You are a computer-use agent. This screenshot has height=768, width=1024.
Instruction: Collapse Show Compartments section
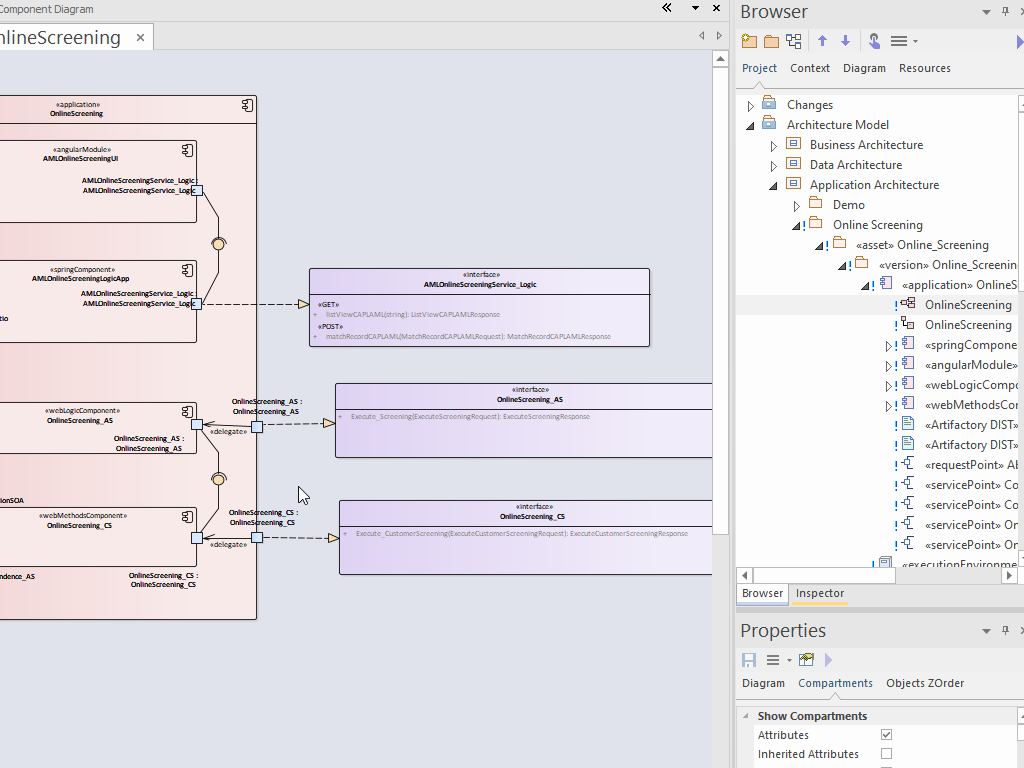(x=746, y=716)
